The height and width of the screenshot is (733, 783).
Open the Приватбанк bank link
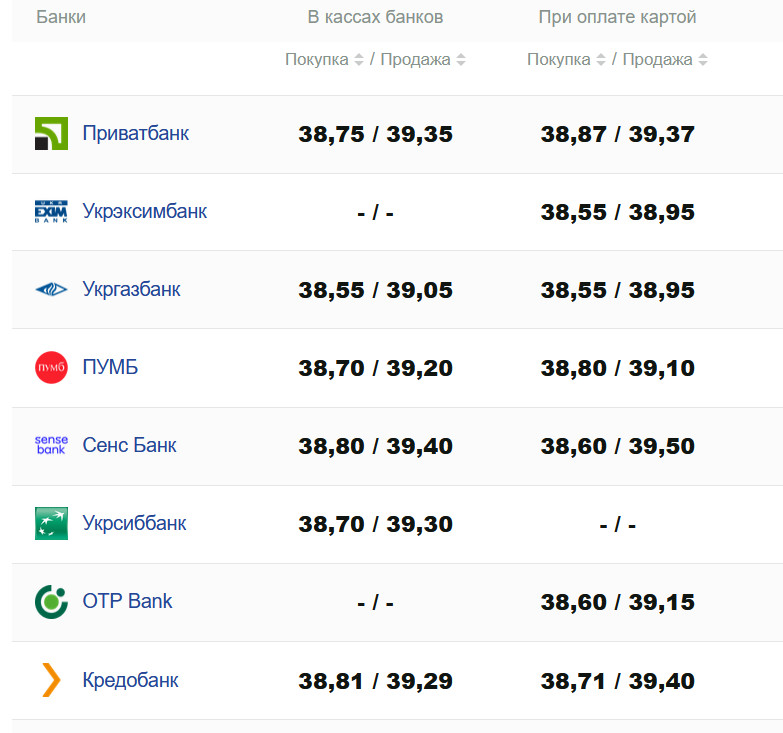136,133
